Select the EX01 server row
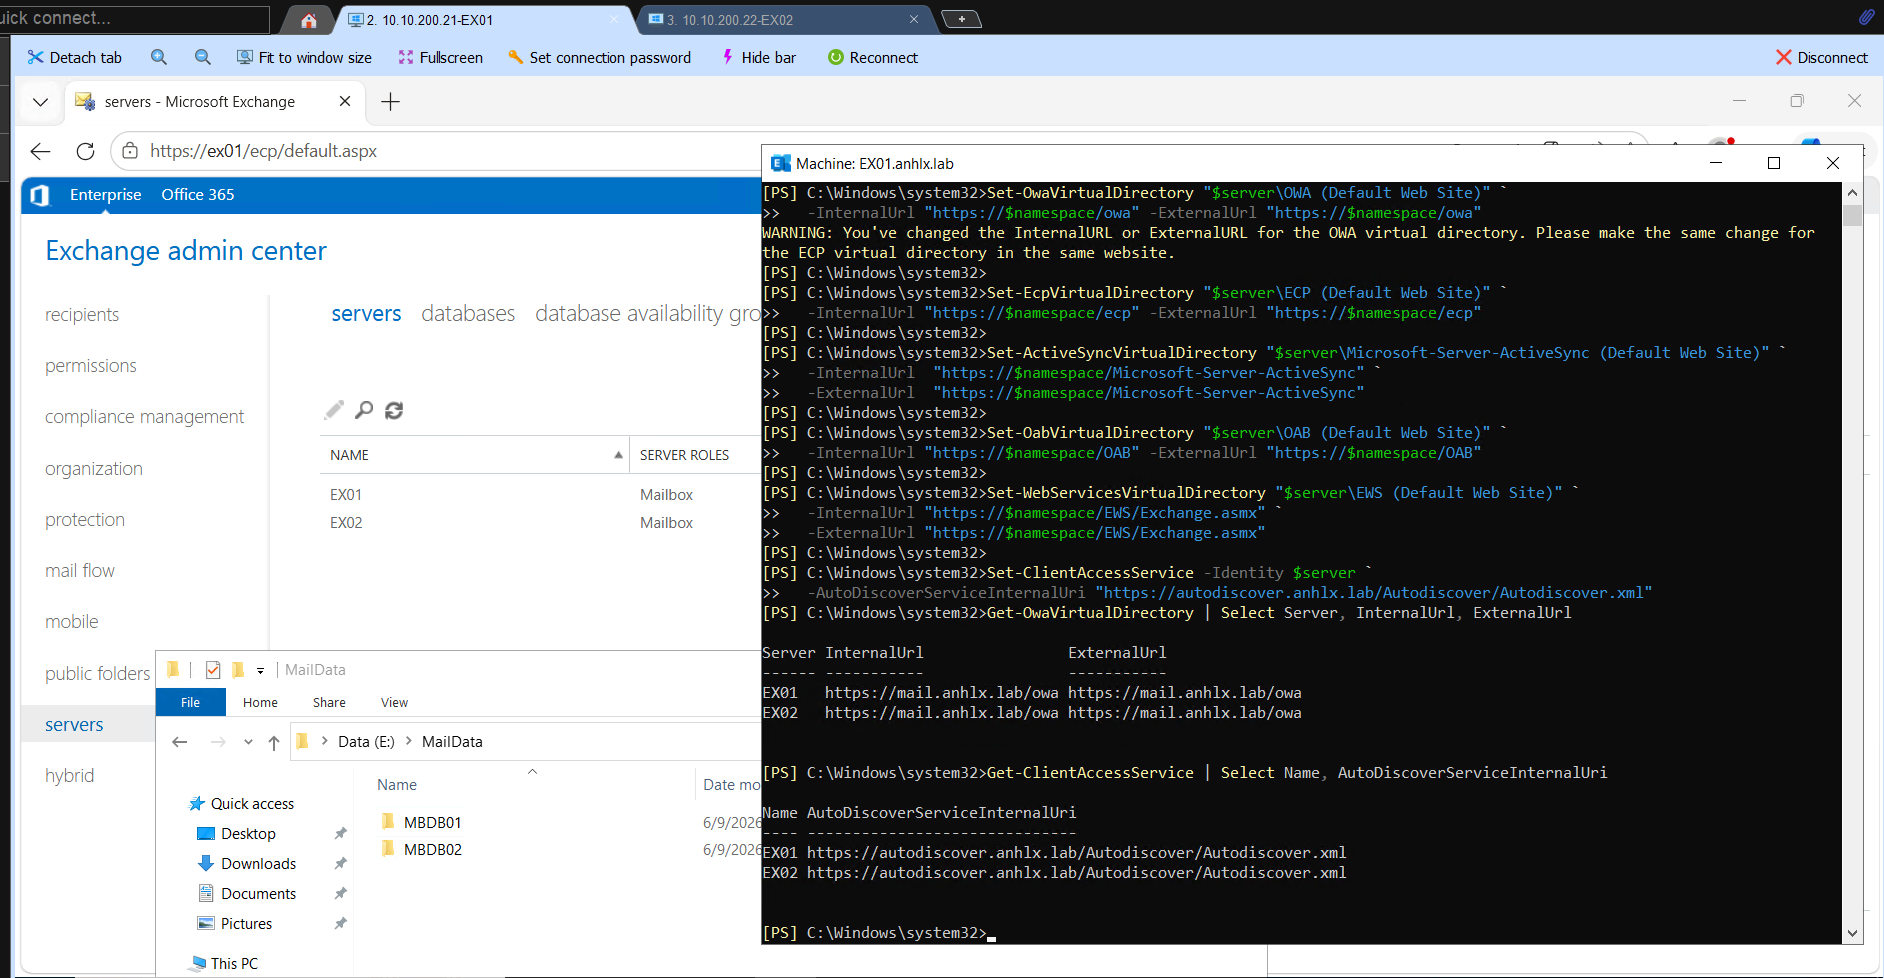This screenshot has height=978, width=1884. [x=540, y=495]
